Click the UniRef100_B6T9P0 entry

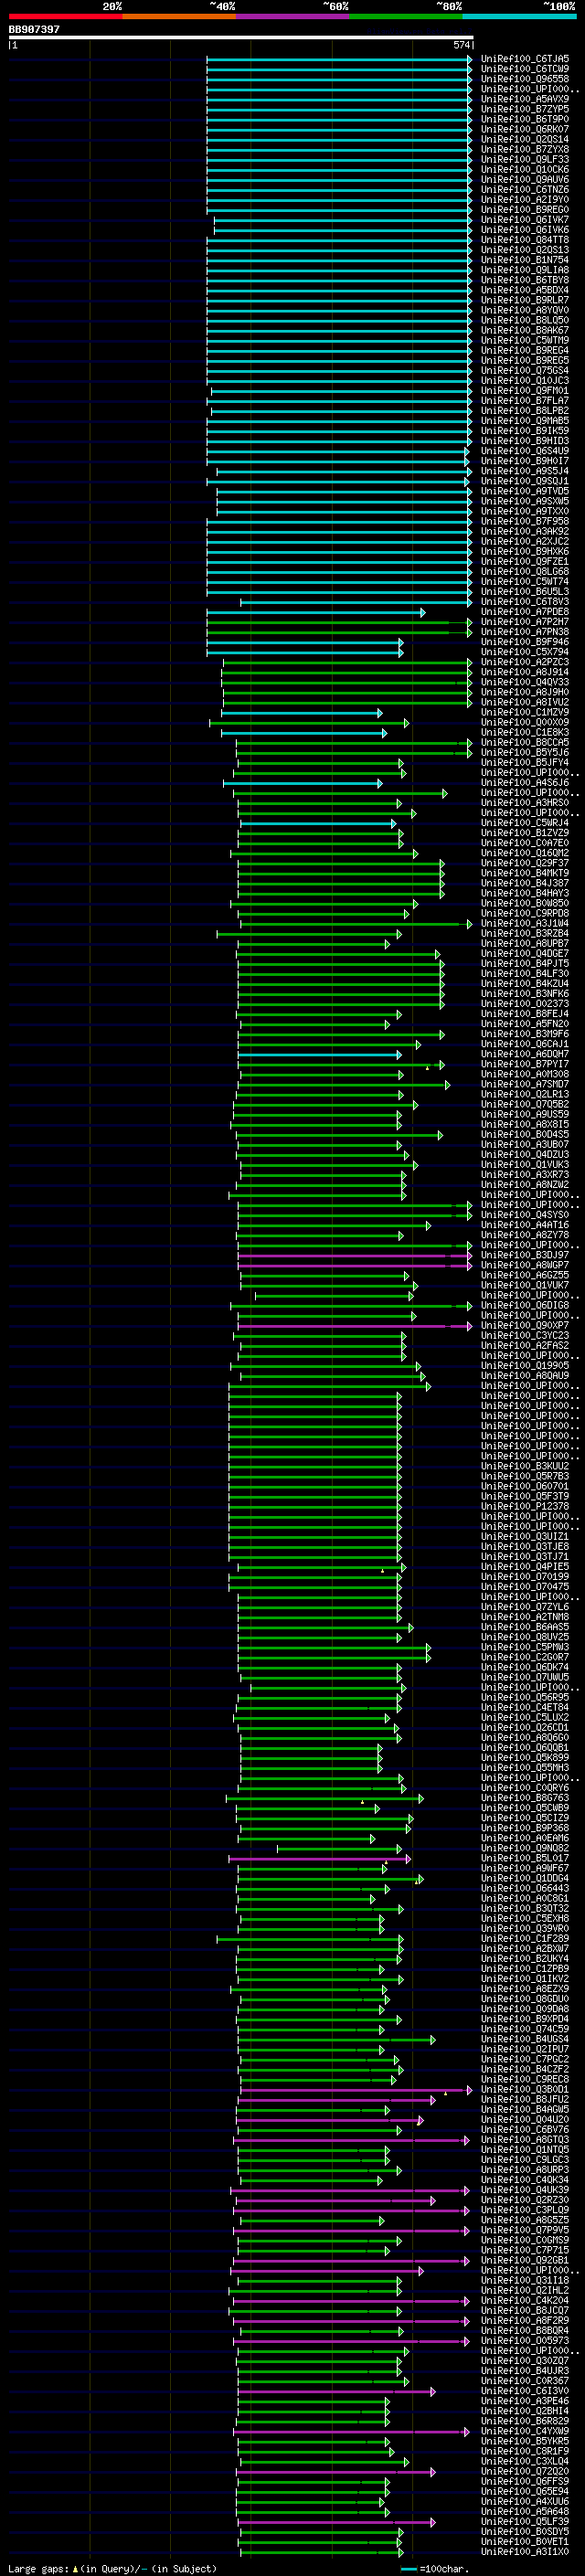click(x=524, y=119)
